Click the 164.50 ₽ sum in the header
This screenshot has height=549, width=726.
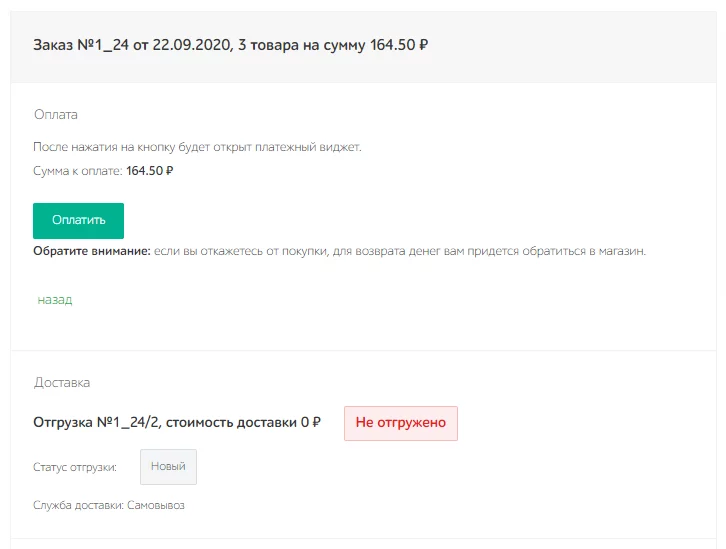coord(394,45)
